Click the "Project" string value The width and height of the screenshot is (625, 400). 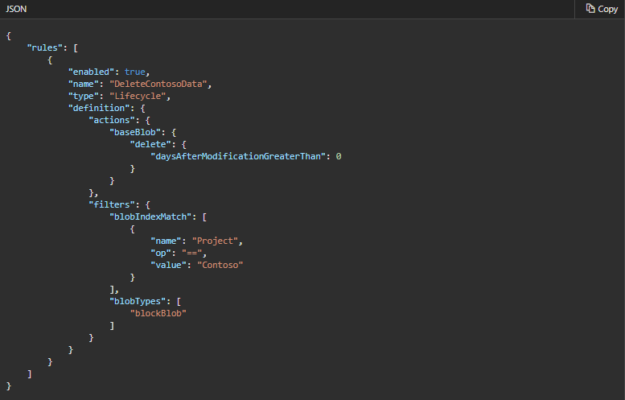coord(215,241)
